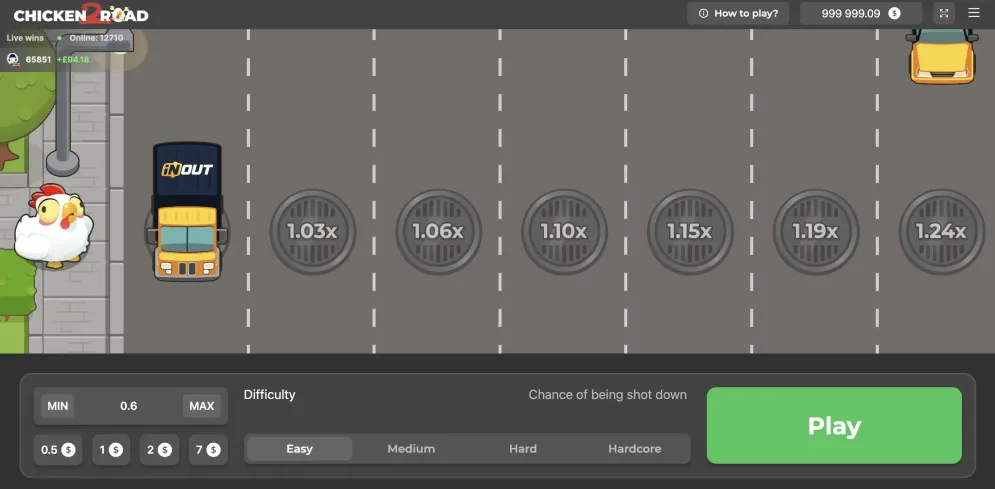Open the How to play? help

738,13
